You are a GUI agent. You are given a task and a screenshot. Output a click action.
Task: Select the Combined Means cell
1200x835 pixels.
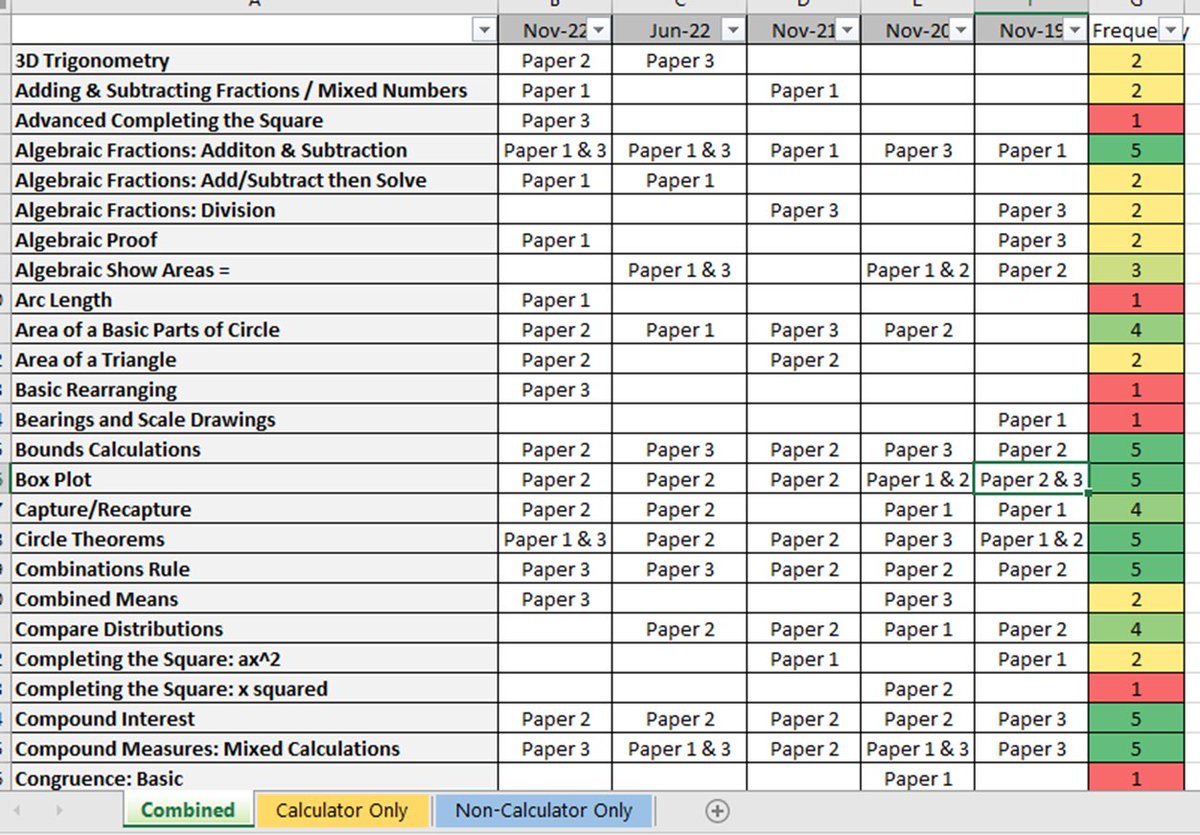tap(255, 600)
